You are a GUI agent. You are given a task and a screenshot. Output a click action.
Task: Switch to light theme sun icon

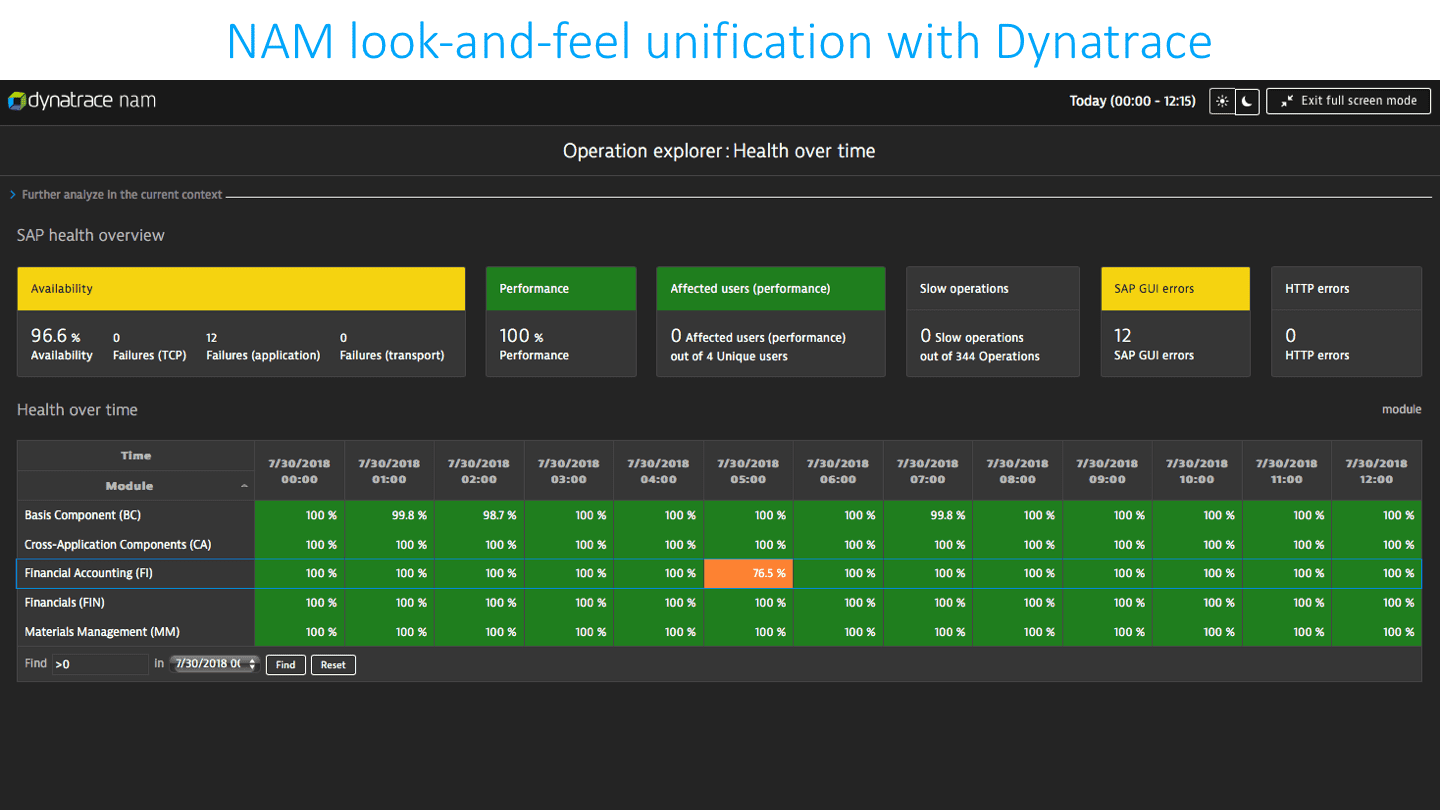(x=1222, y=101)
